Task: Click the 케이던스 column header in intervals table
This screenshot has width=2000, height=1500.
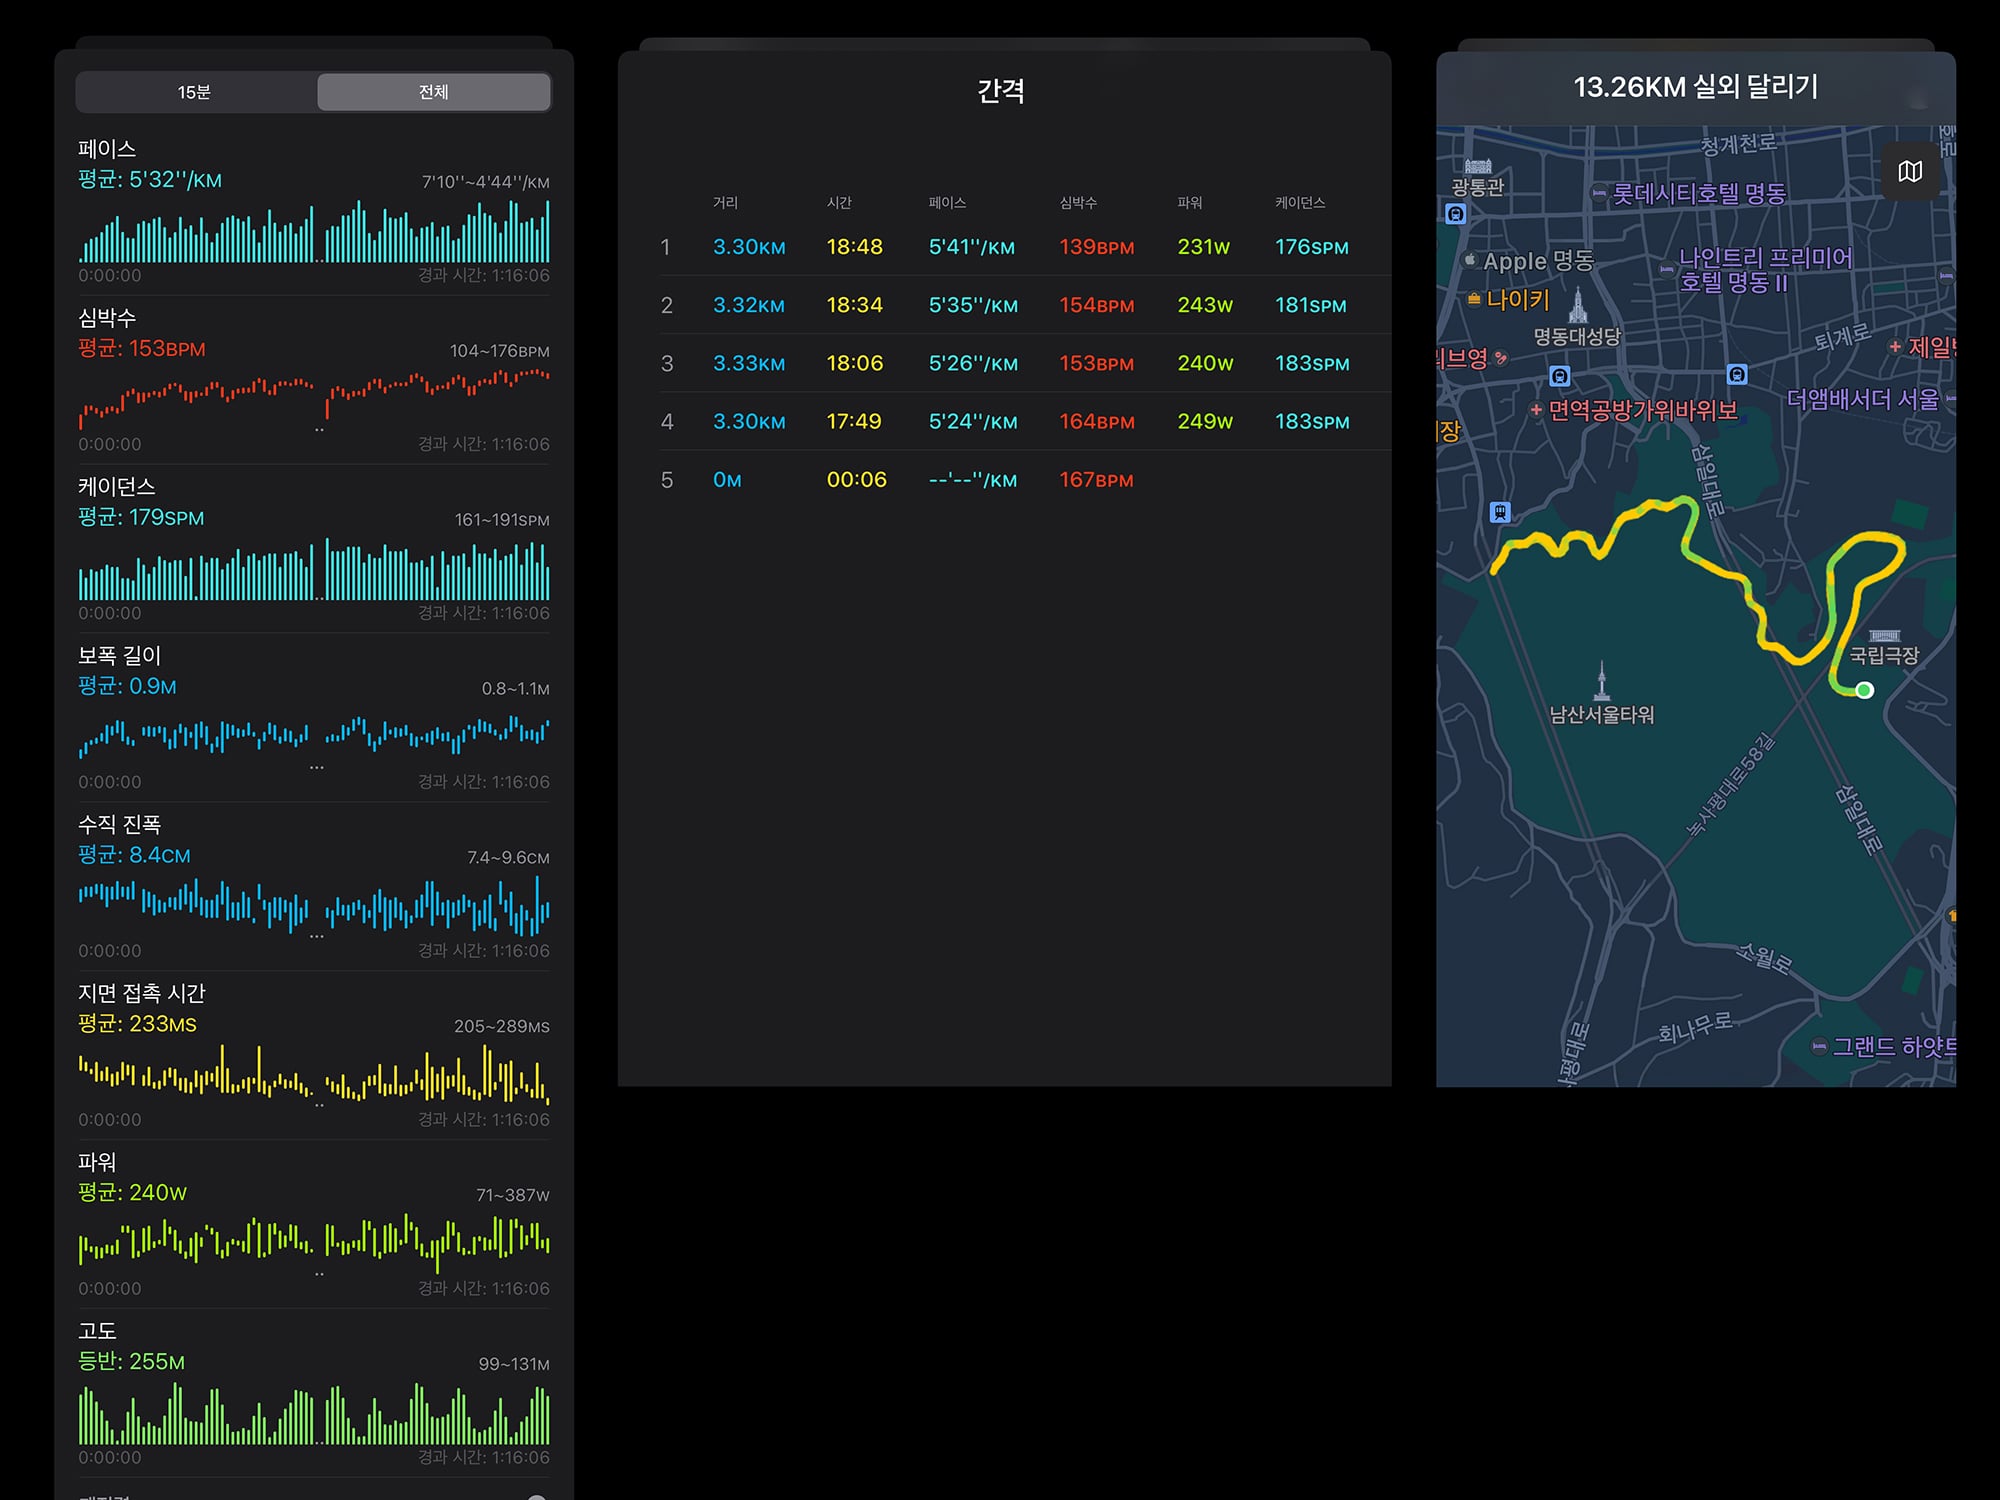Action: [1300, 203]
